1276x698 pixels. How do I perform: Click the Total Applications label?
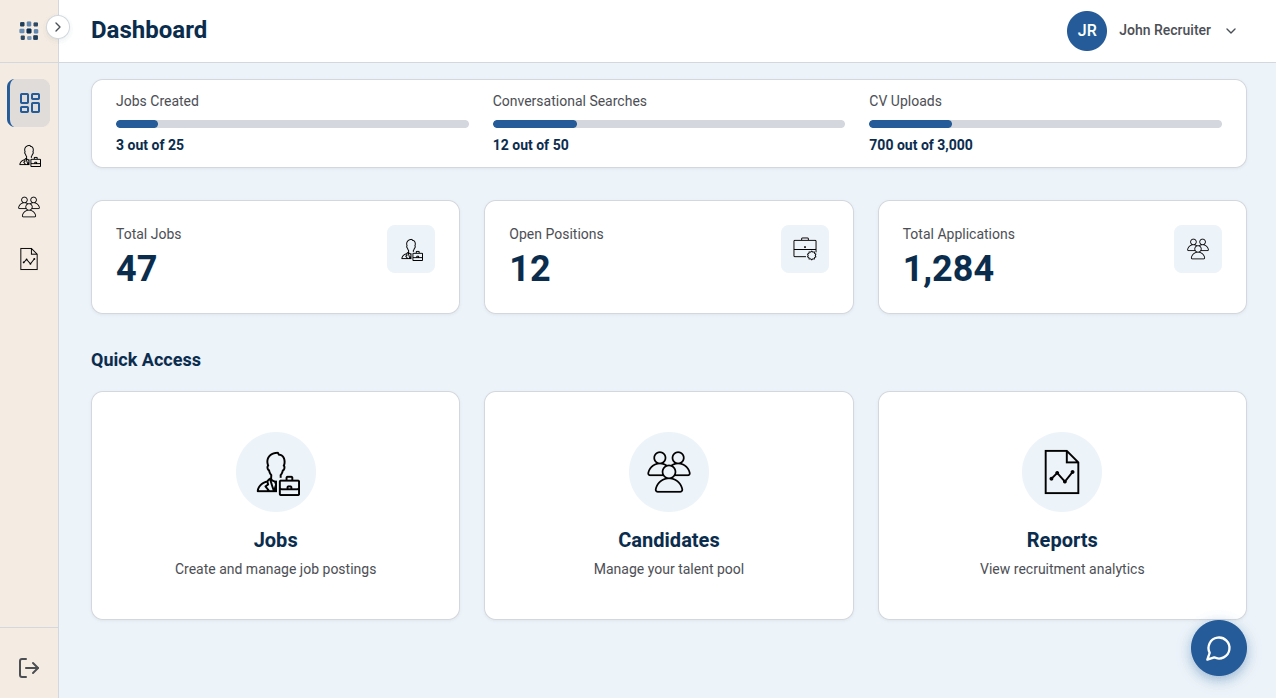[x=959, y=234]
